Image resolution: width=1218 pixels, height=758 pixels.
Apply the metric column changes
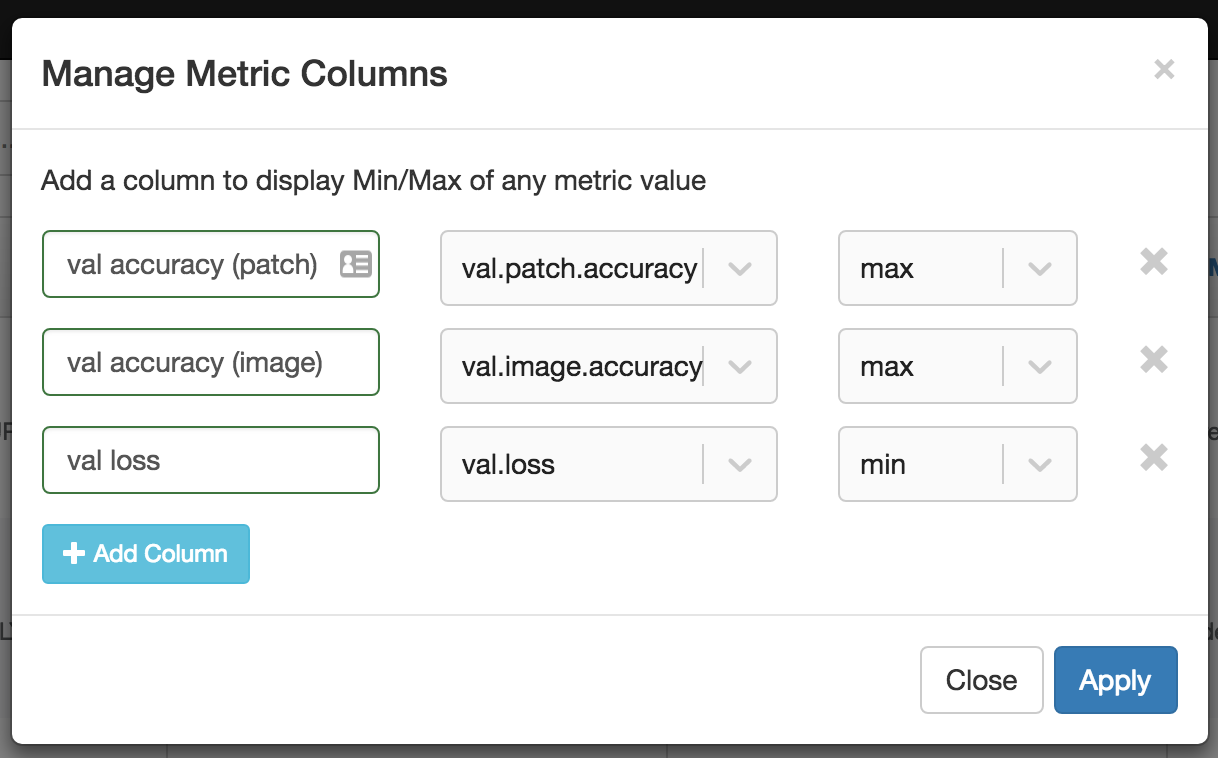pos(1115,680)
